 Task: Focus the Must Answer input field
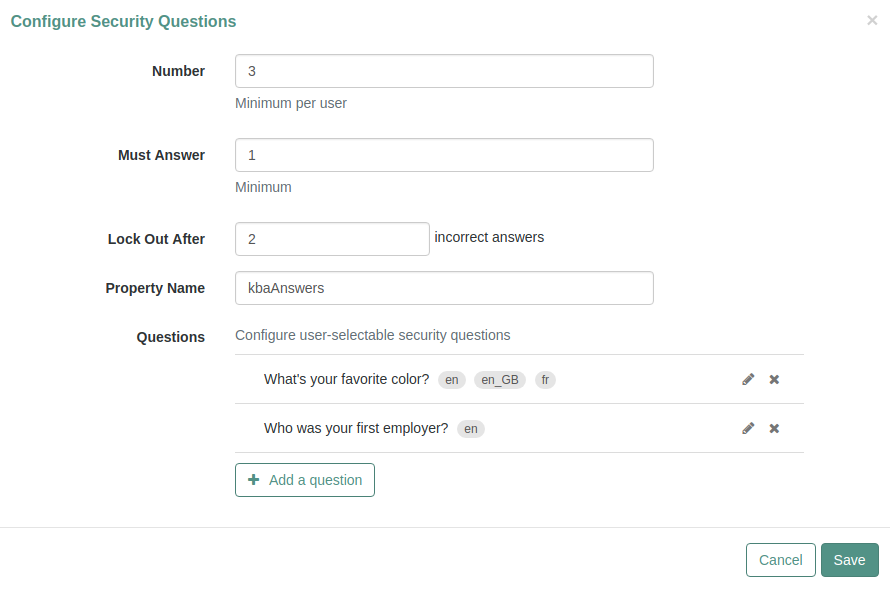coord(444,155)
